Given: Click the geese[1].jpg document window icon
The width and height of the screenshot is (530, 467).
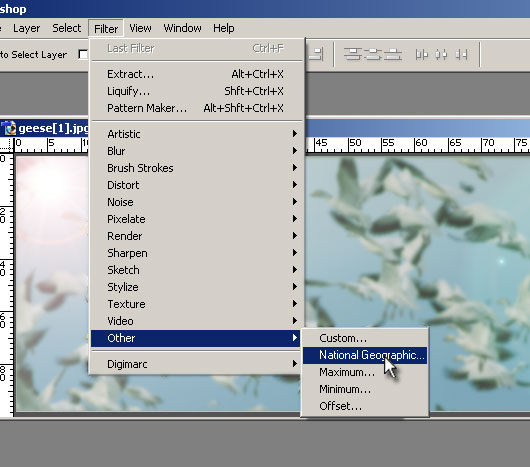Looking at the screenshot, I should pos(9,128).
